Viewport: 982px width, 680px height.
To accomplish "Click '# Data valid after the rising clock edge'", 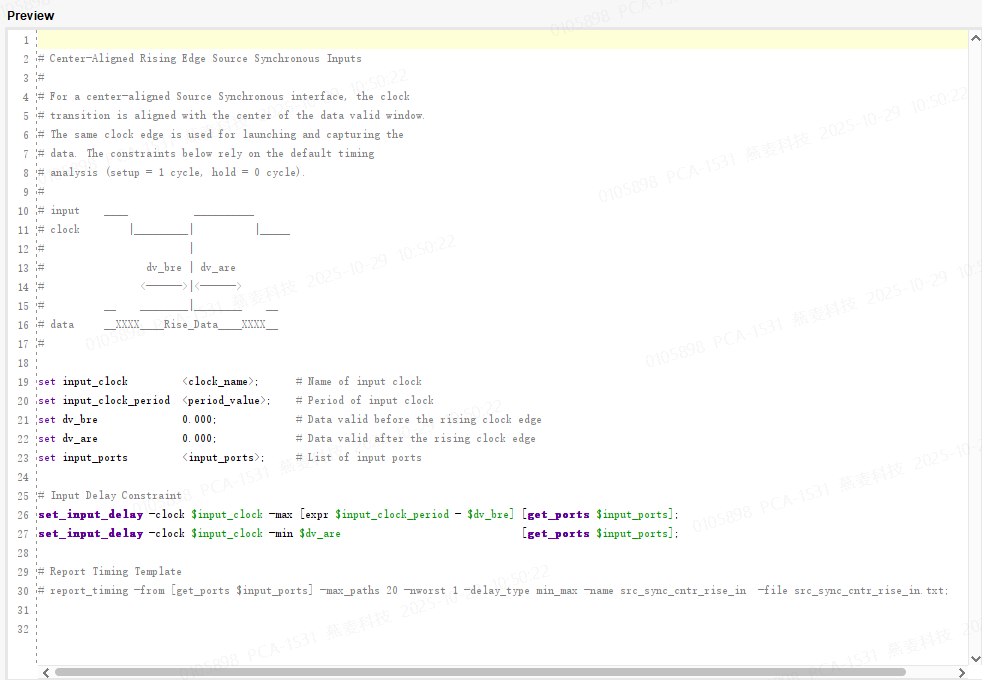I will pos(415,438).
